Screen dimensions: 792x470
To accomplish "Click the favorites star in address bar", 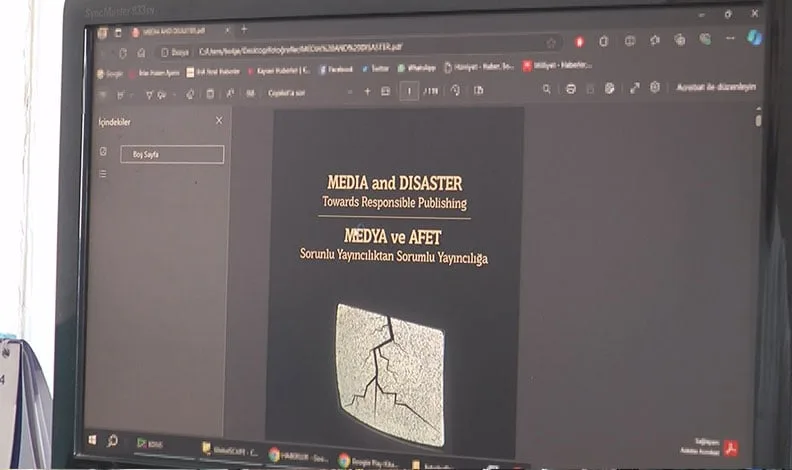I will [550, 43].
